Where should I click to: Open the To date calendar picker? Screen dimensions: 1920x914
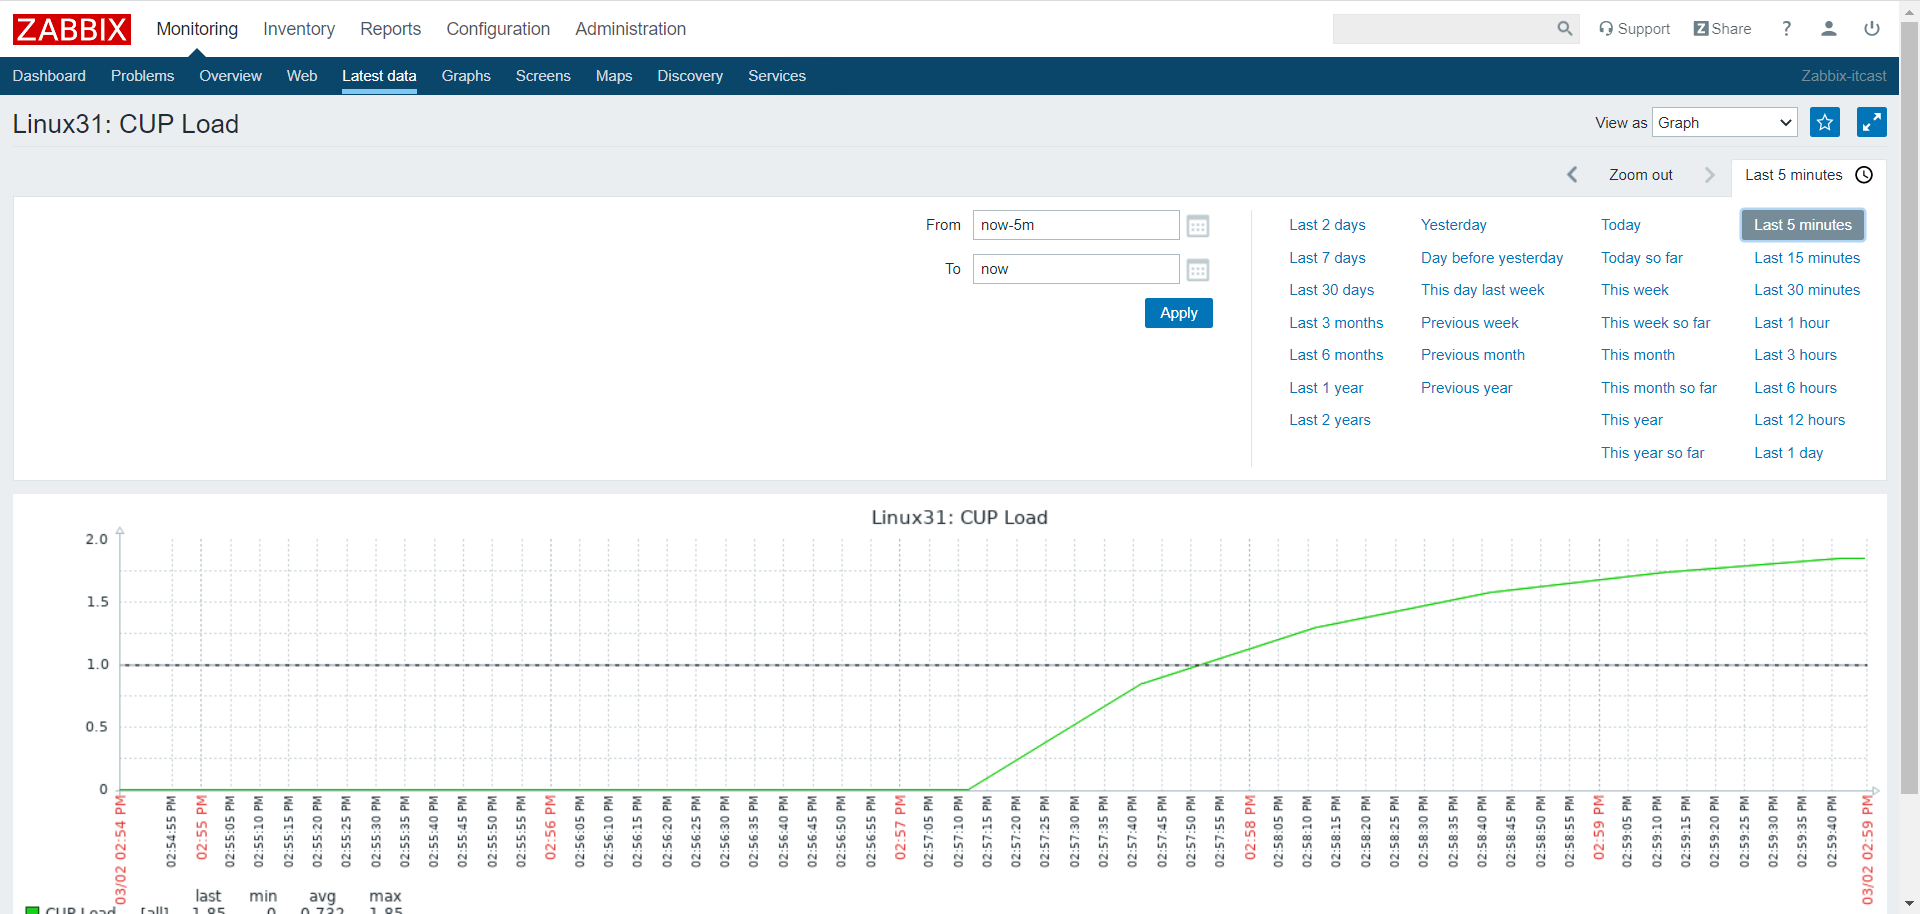click(x=1198, y=270)
